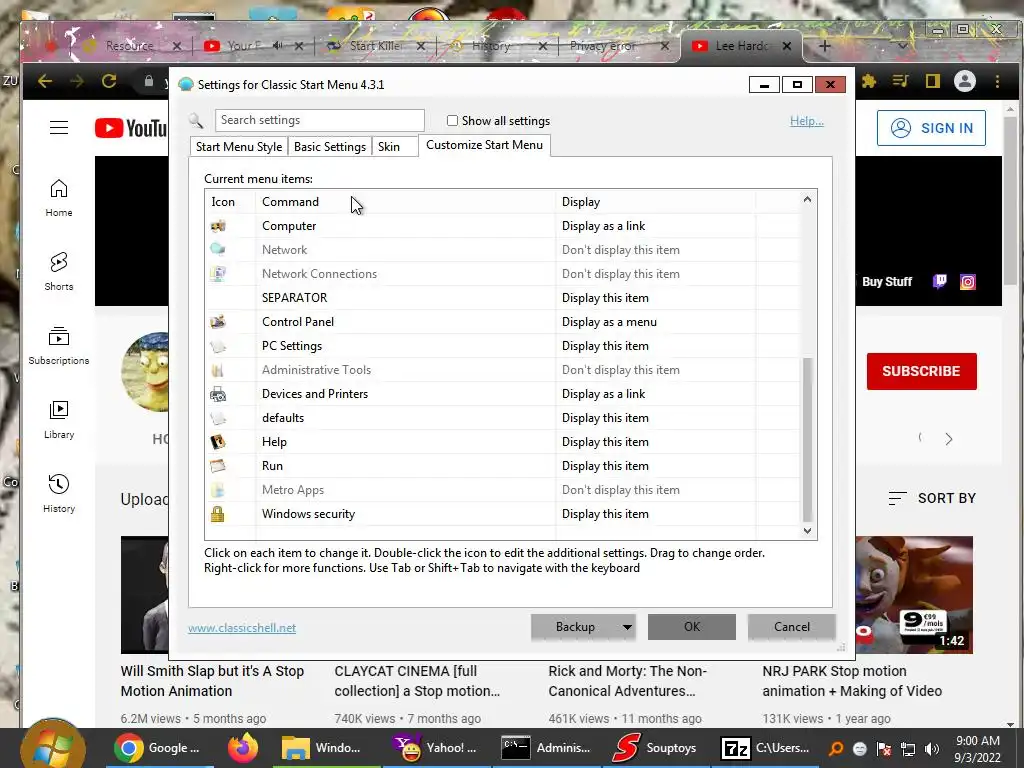Screen dimensions: 1024x768
Task: Click the Administrative Tools row icon
Action: tap(218, 370)
